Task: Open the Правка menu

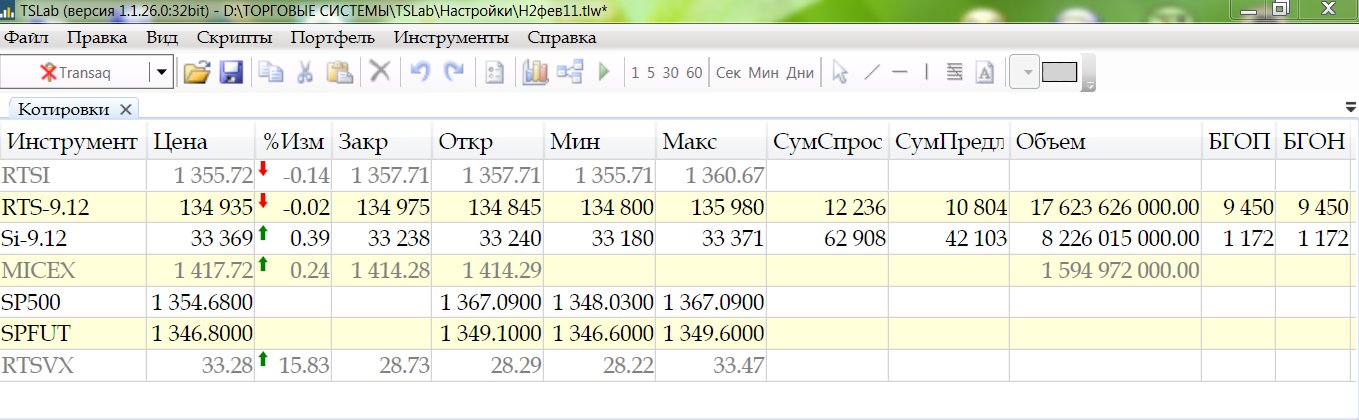Action: pyautogui.click(x=97, y=38)
